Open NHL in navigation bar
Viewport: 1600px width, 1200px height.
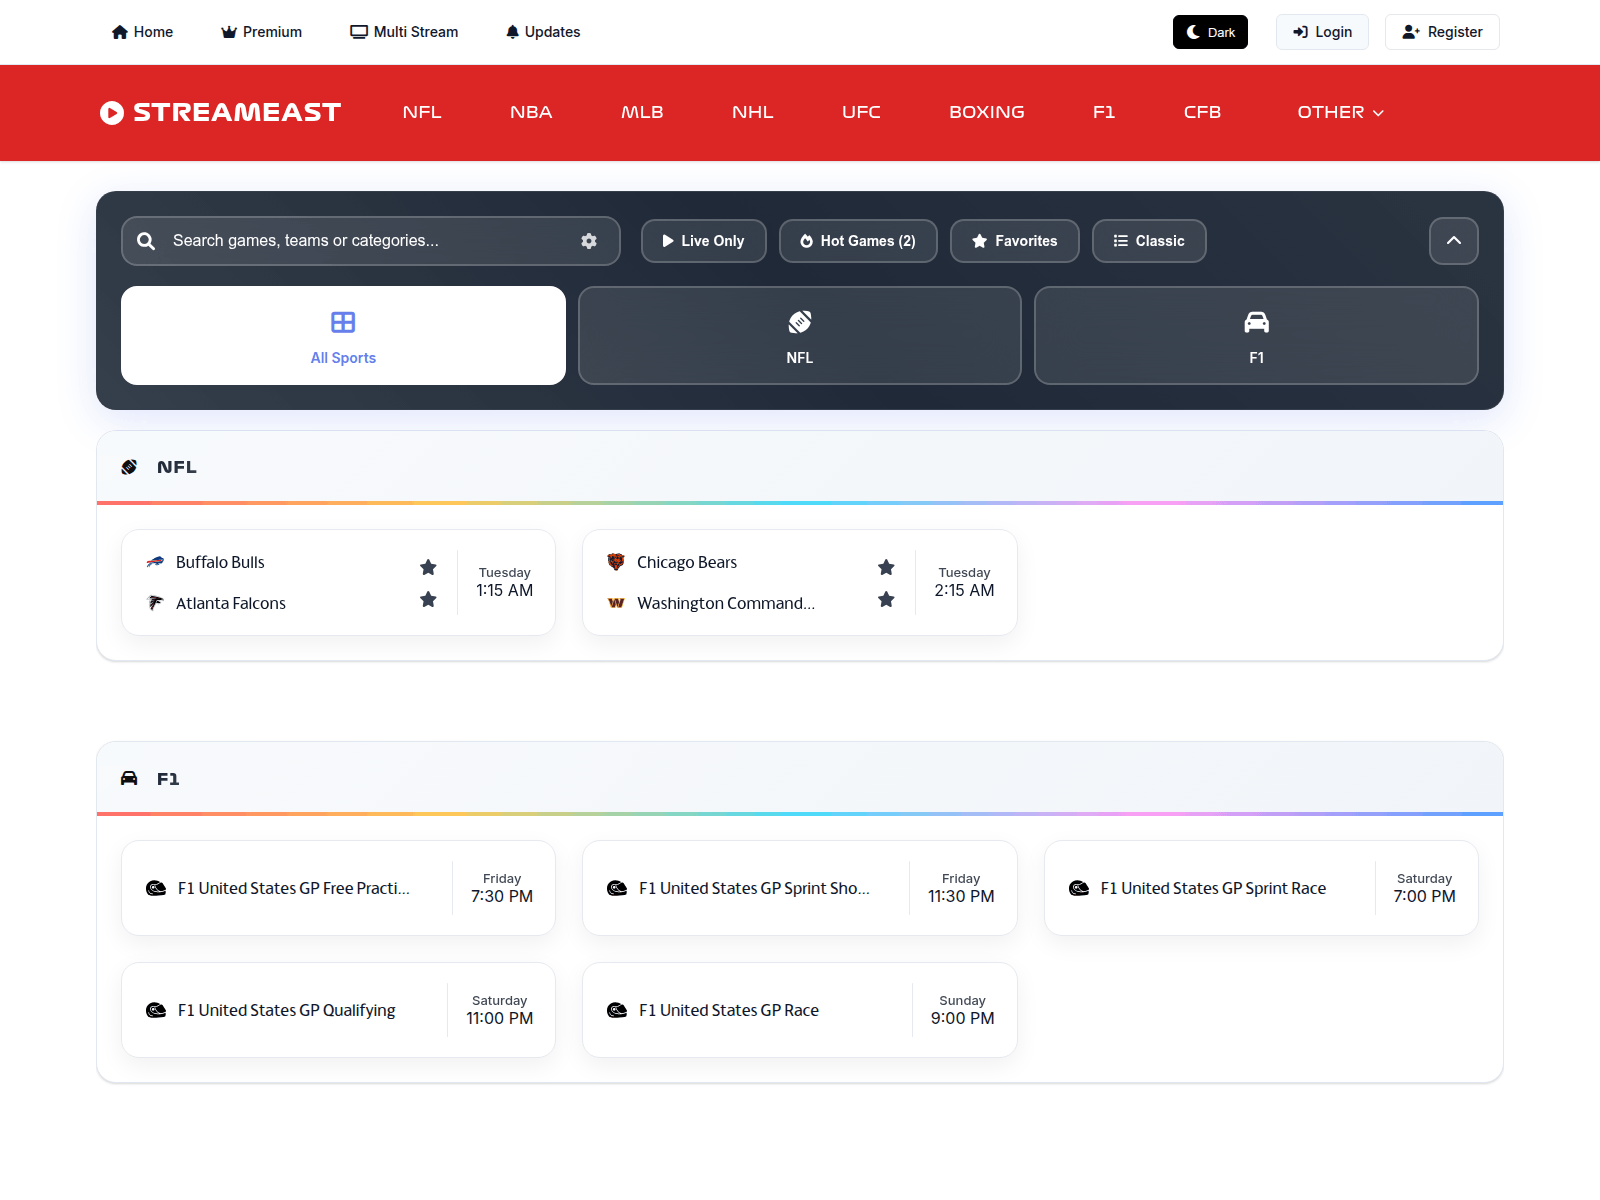coord(753,112)
